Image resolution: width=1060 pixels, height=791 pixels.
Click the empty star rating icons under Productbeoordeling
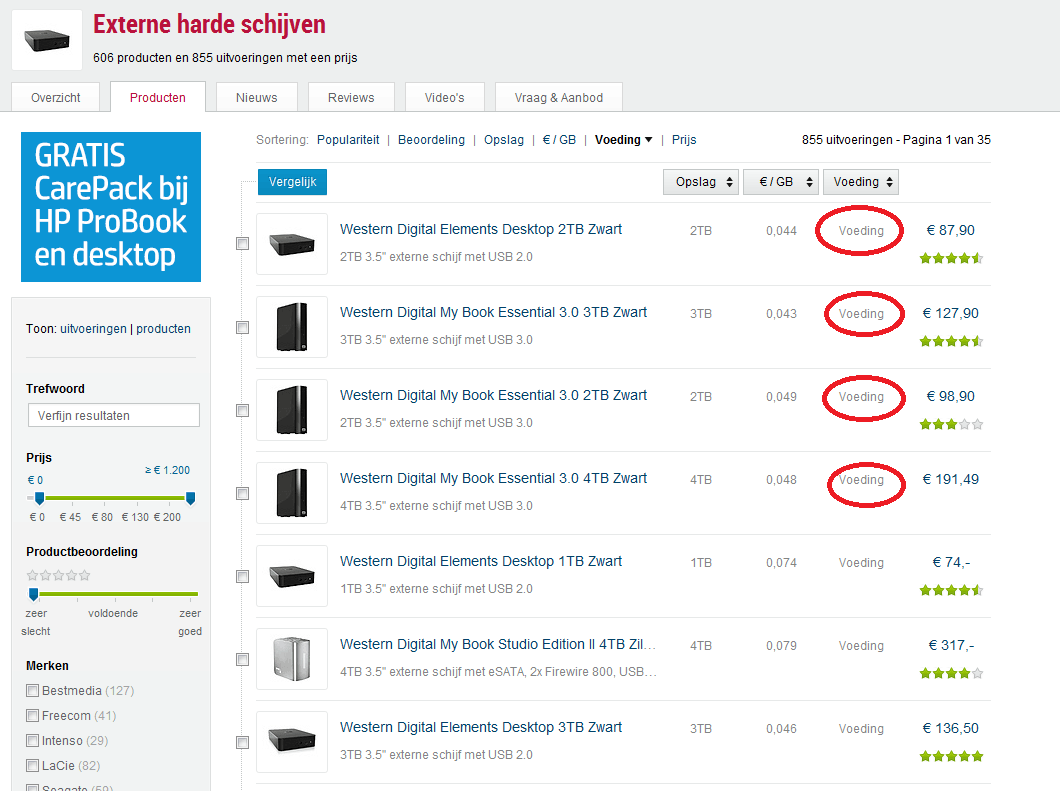point(58,575)
